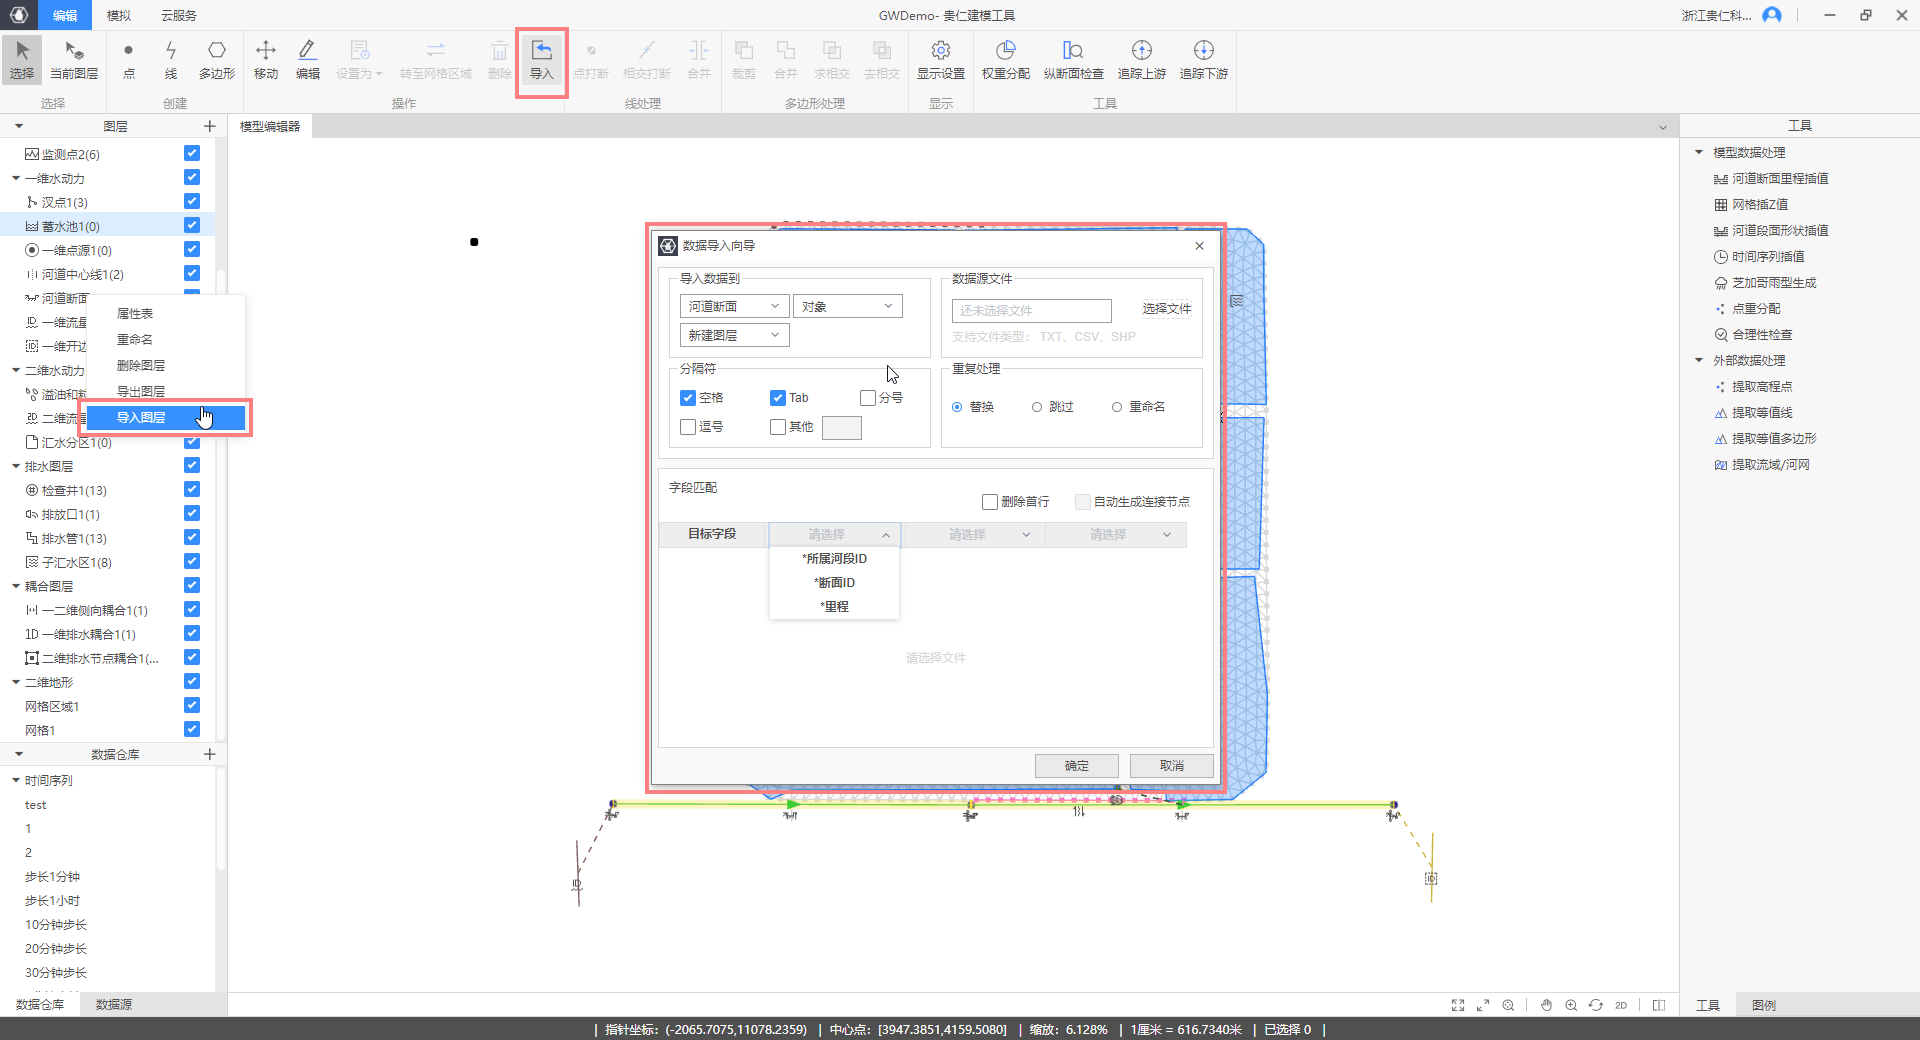Choose 导出图层 from the context menu
Viewport: 1920px width, 1040px height.
[141, 392]
